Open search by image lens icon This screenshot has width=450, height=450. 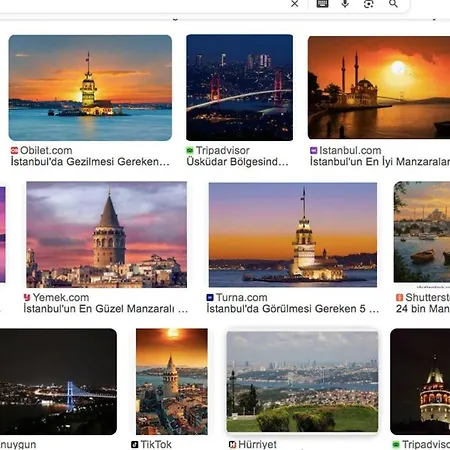point(368,4)
